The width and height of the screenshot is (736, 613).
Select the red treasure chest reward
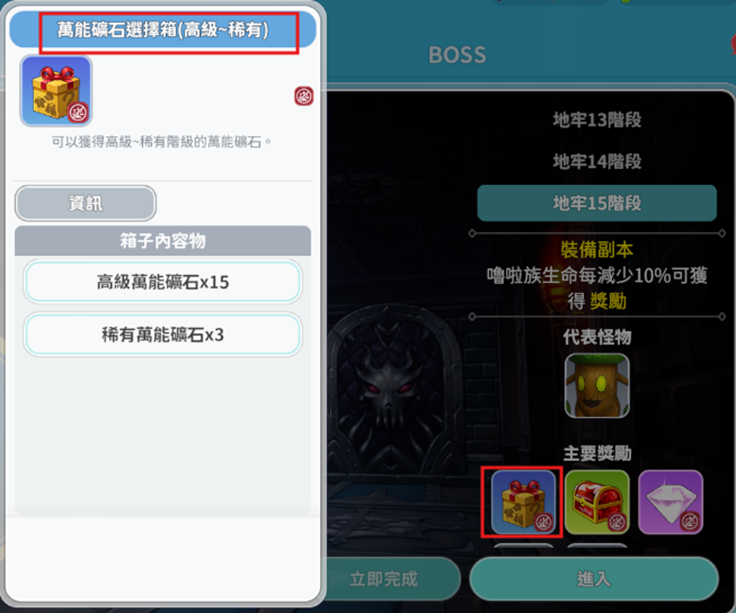pos(597,502)
